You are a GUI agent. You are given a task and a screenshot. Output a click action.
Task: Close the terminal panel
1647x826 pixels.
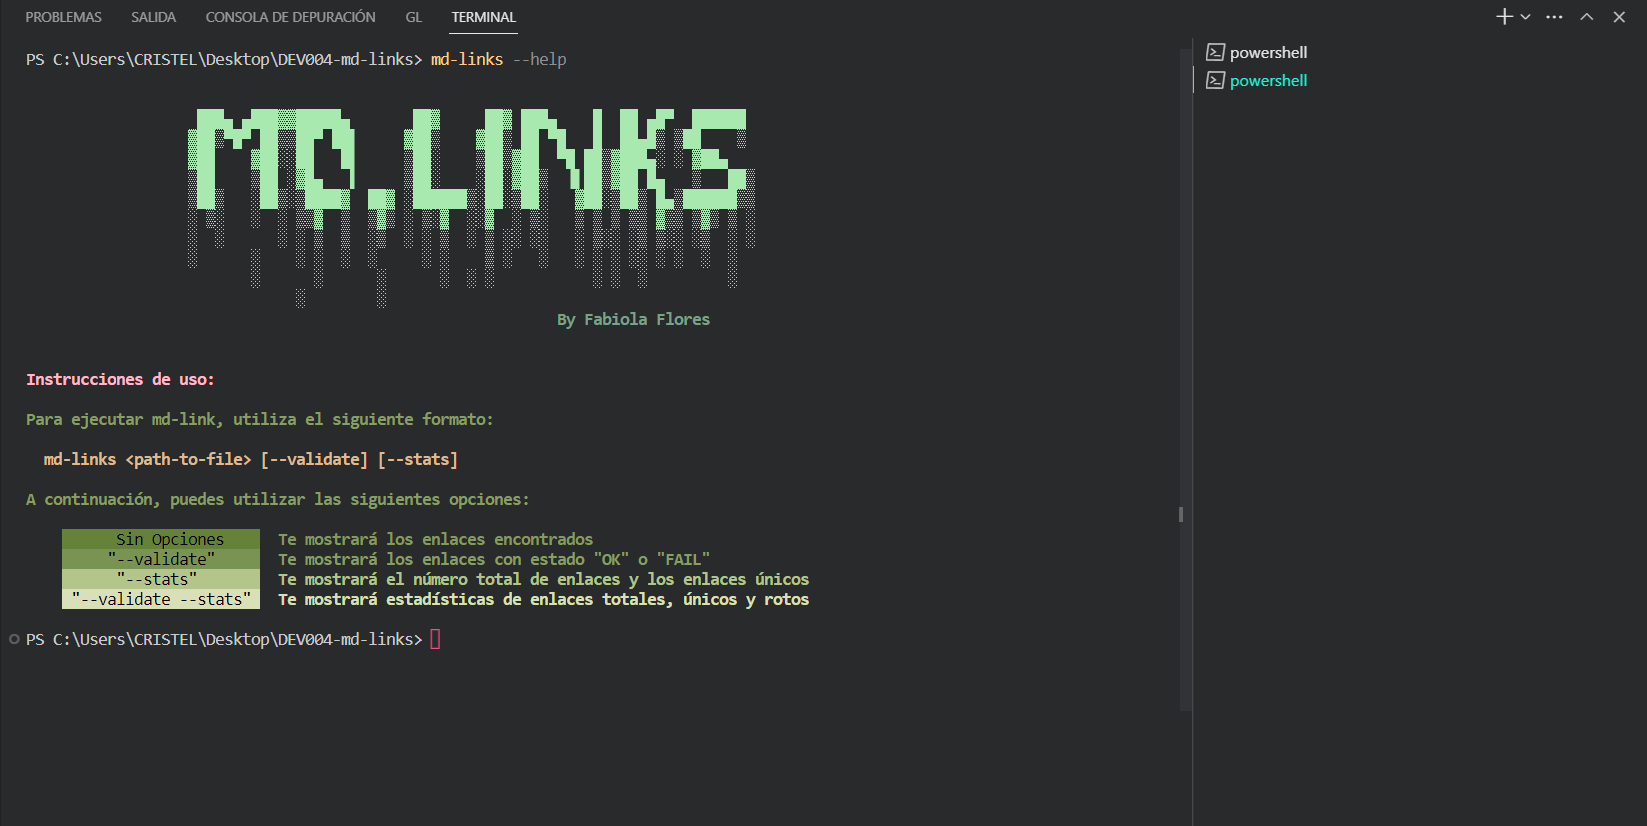pos(1619,17)
